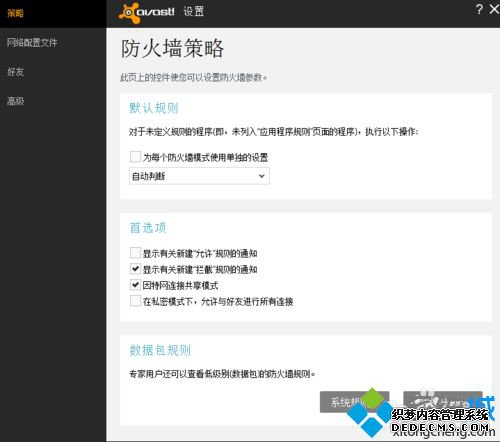Screen dimensions: 500x442
Task: Go to the 好友 sidebar section
Action: click(x=15, y=72)
